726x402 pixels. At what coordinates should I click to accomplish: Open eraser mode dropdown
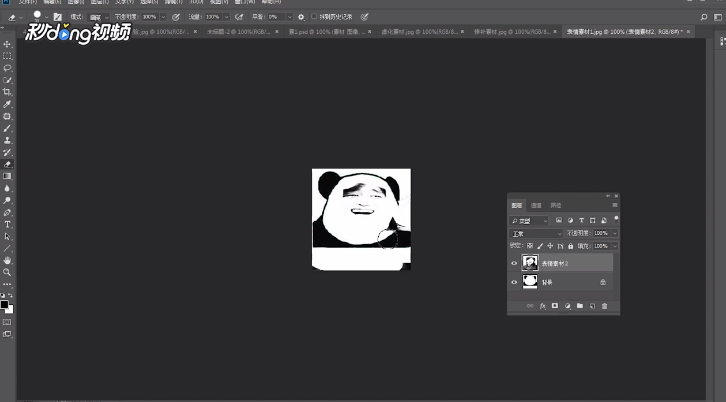tap(98, 17)
